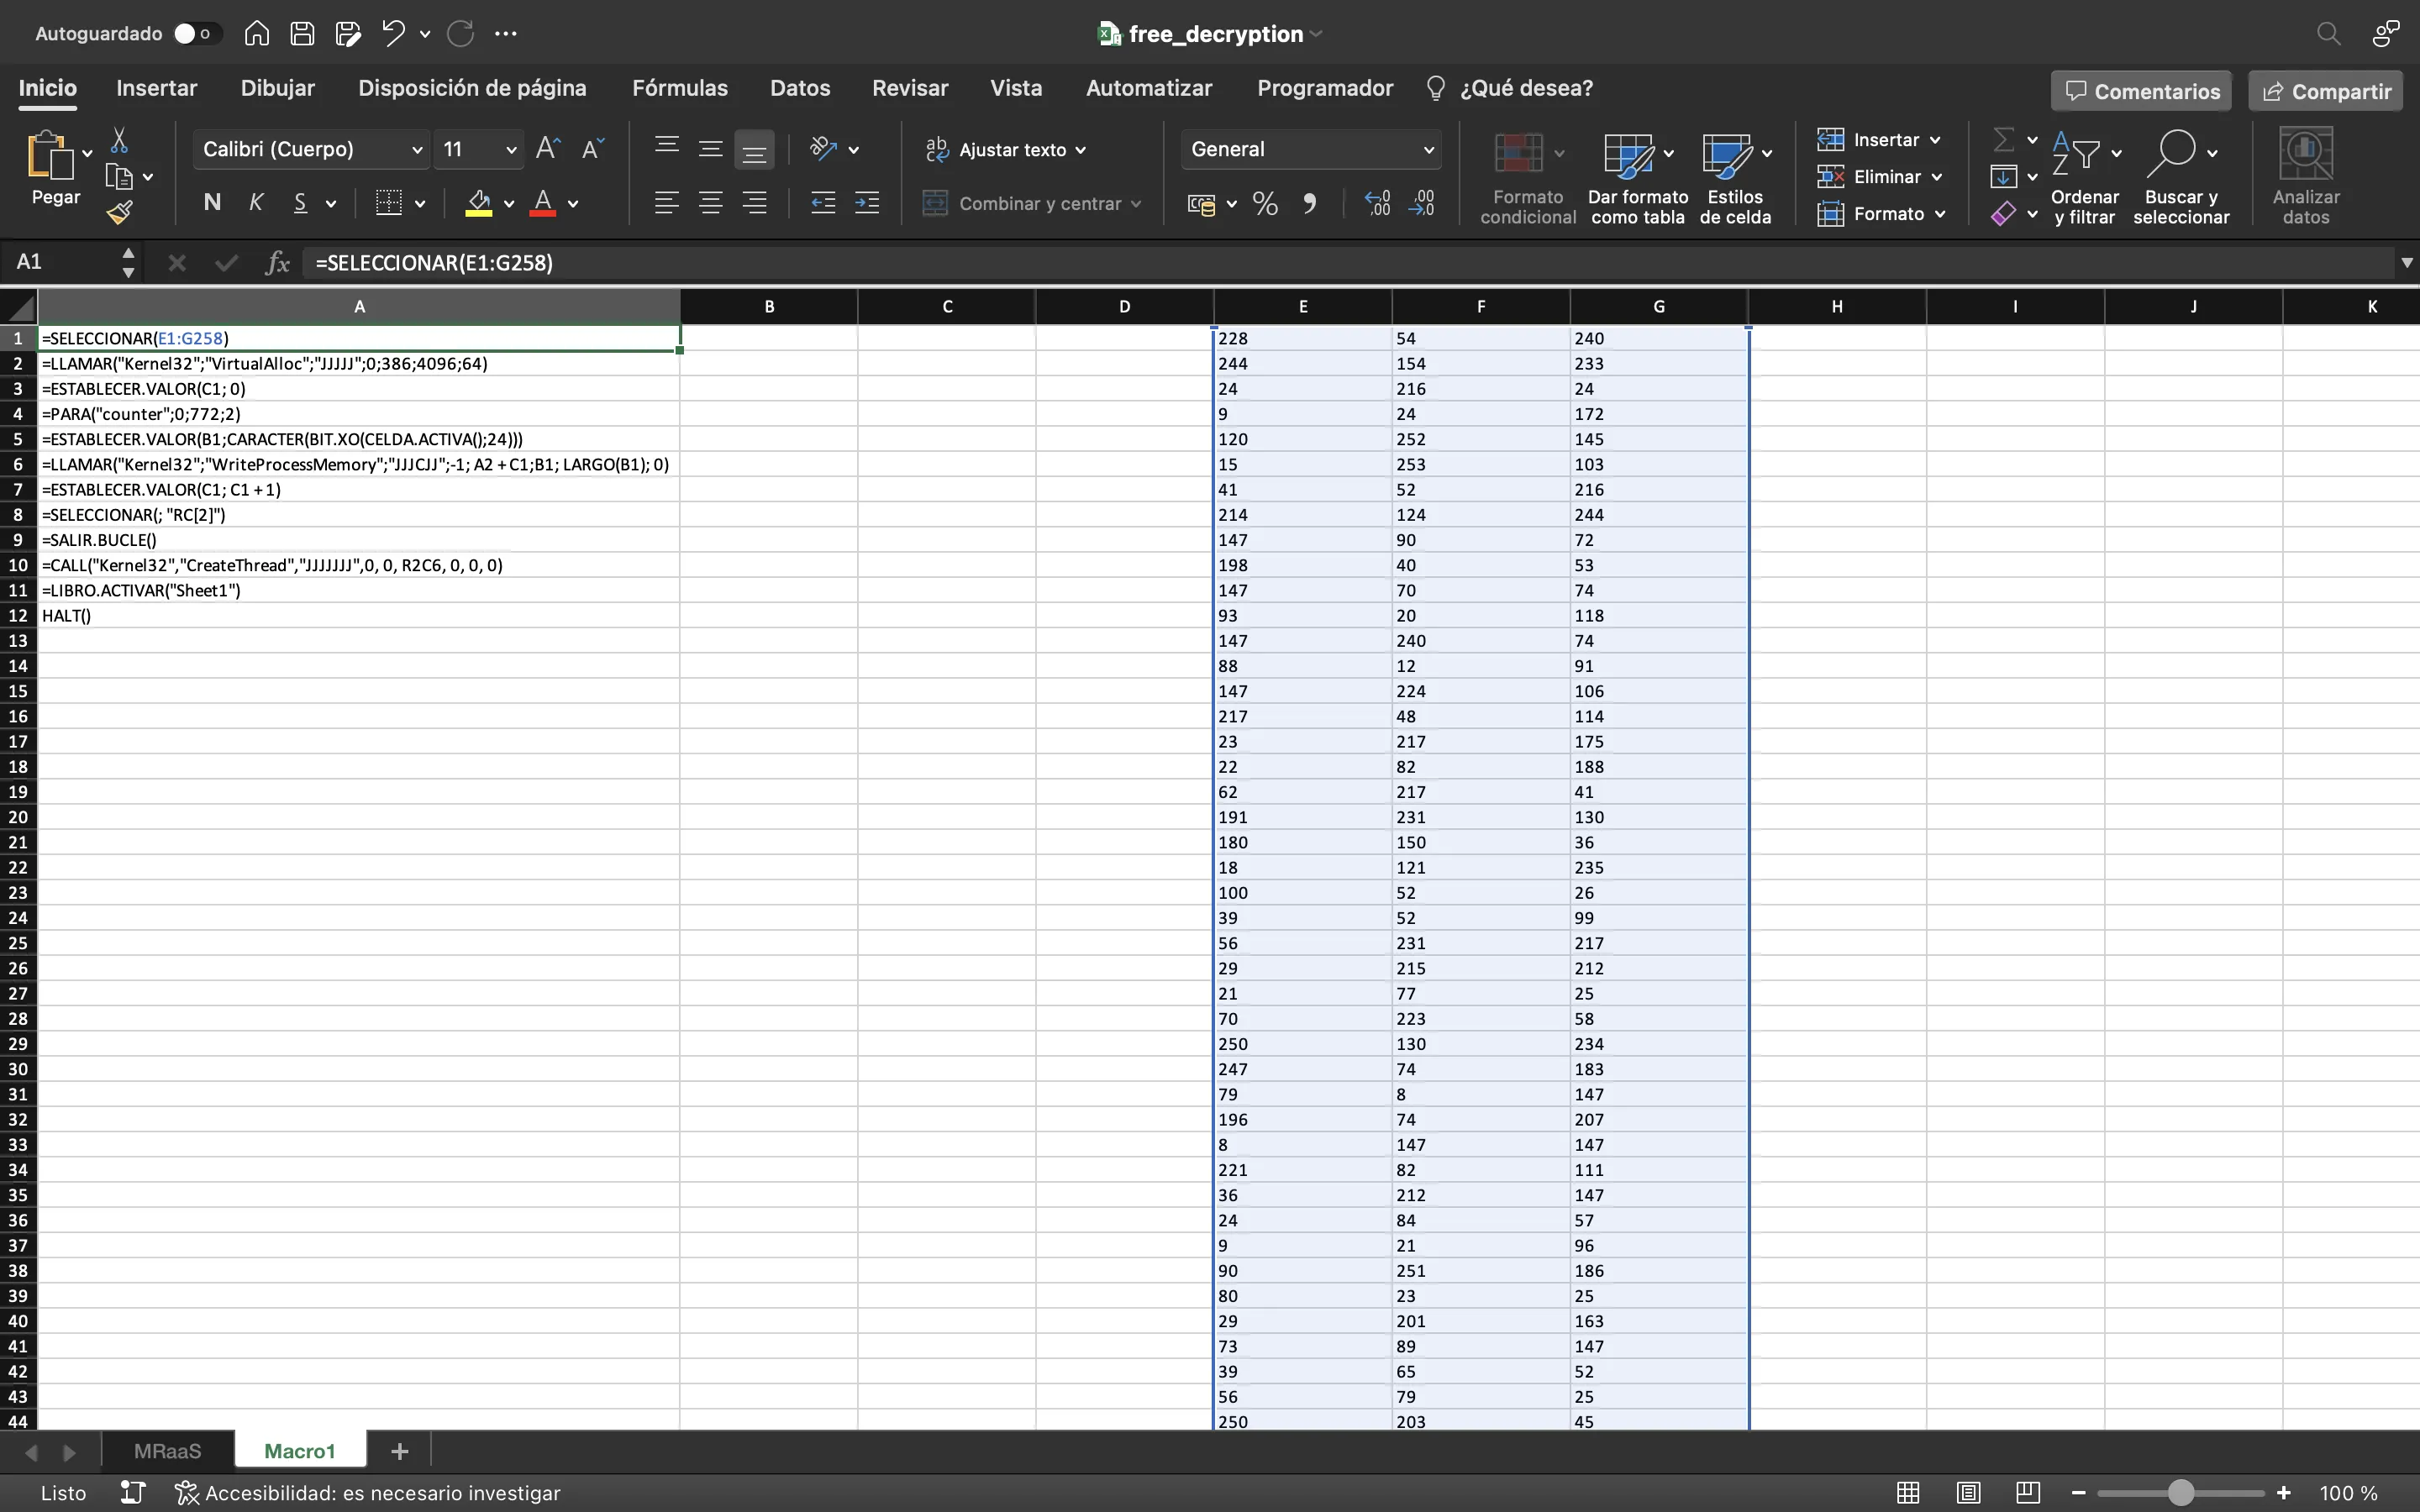Open the Datos ribbon tab
Viewport: 2420px width, 1512px height.
[x=800, y=88]
